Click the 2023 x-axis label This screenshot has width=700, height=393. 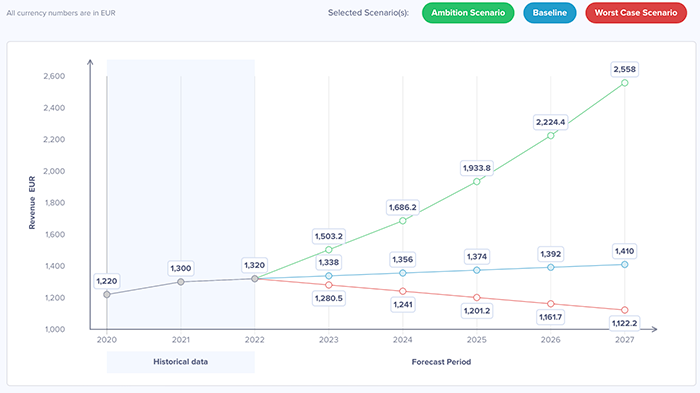point(329,340)
